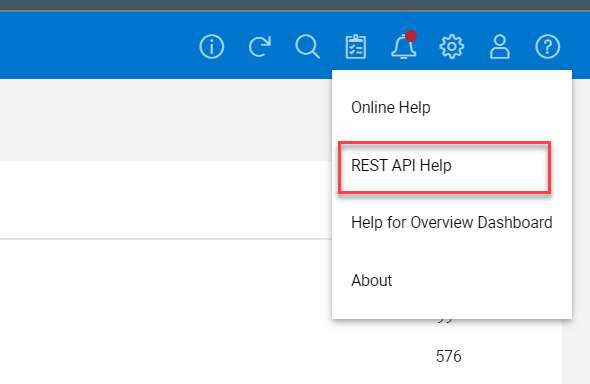Toggle the help question mark menu
Image resolution: width=590 pixels, height=384 pixels.
pos(547,47)
